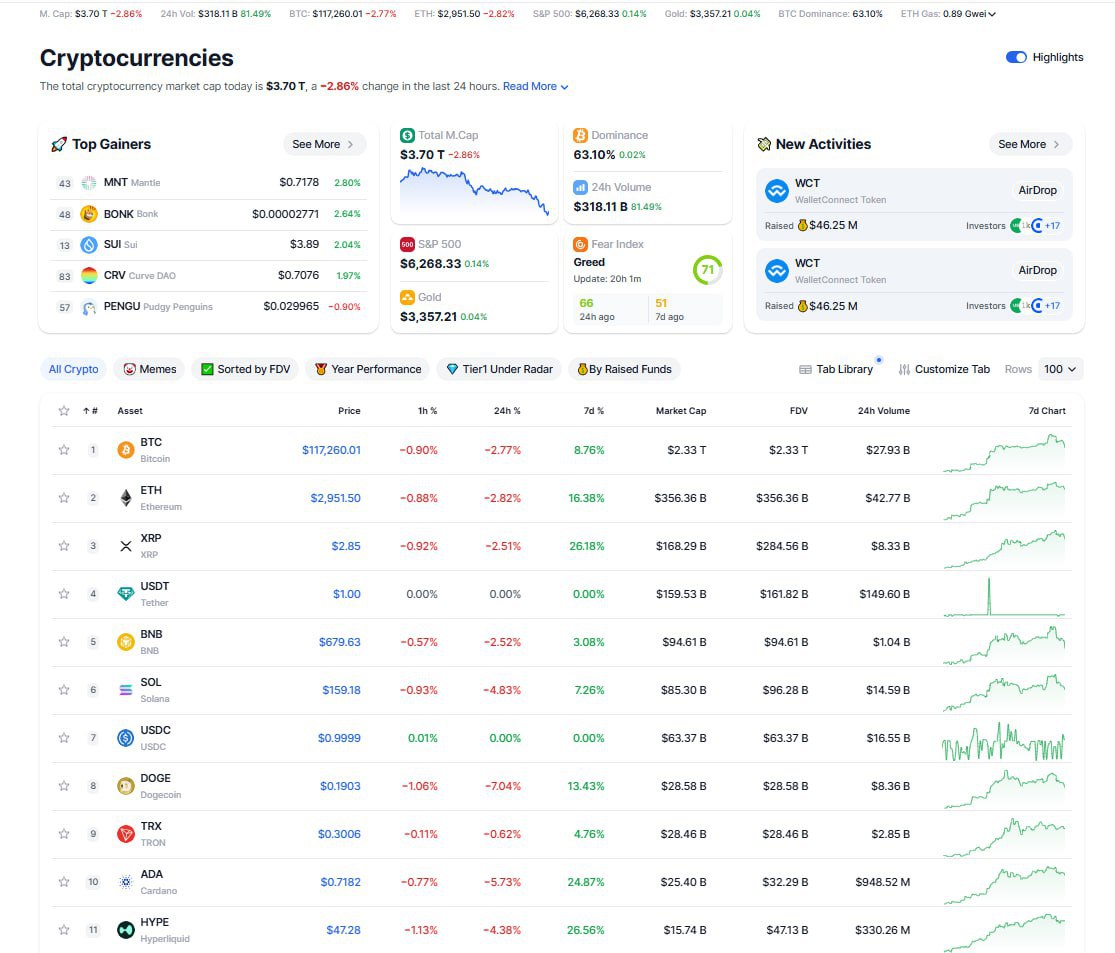Viewport: 1115px width, 953px height.
Task: Click the Dominance Bitcoin icon
Action: [580, 135]
